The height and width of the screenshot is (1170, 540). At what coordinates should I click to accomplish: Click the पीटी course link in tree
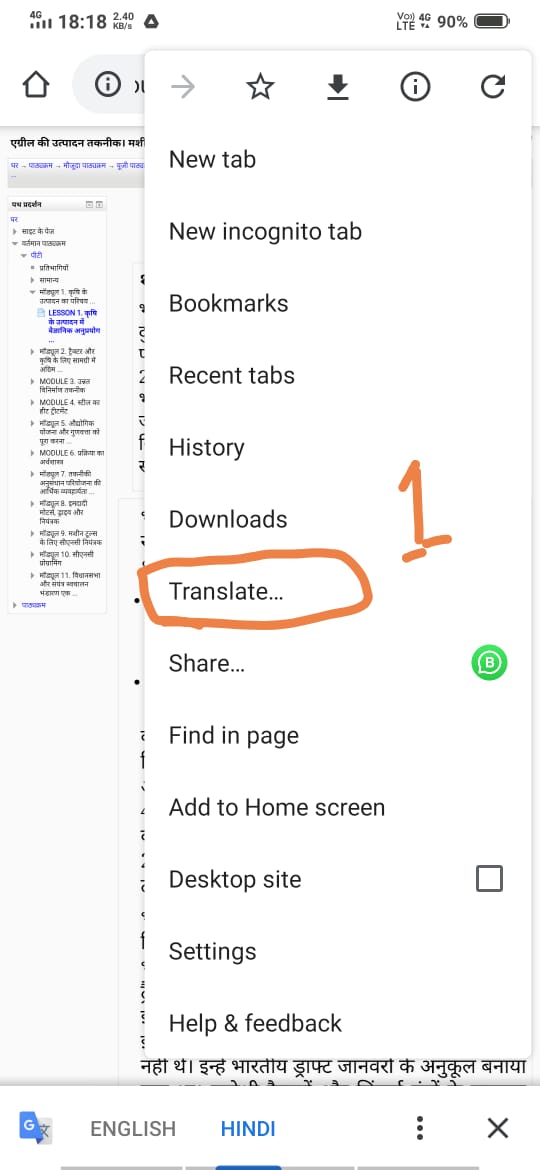click(36, 255)
